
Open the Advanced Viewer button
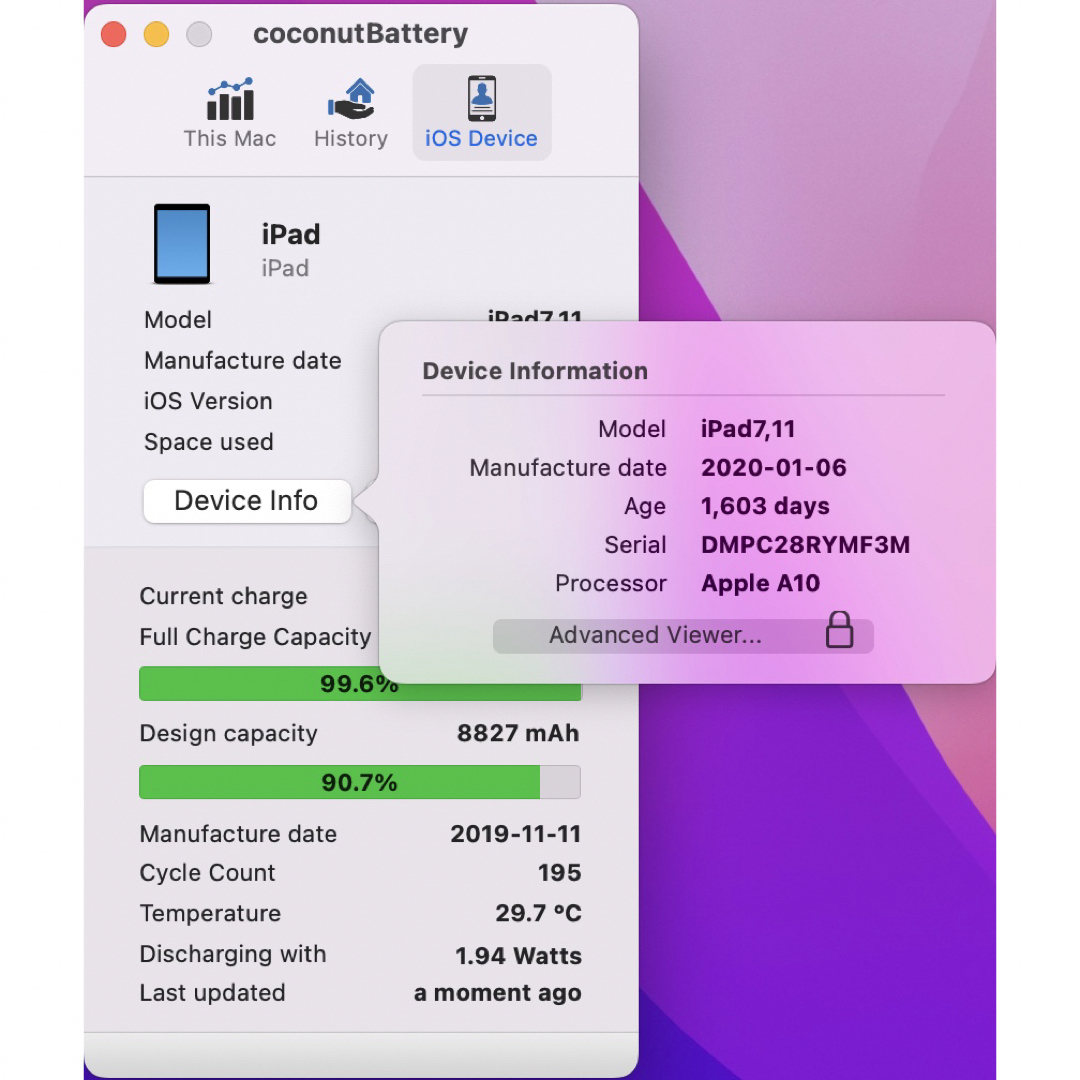coord(683,634)
